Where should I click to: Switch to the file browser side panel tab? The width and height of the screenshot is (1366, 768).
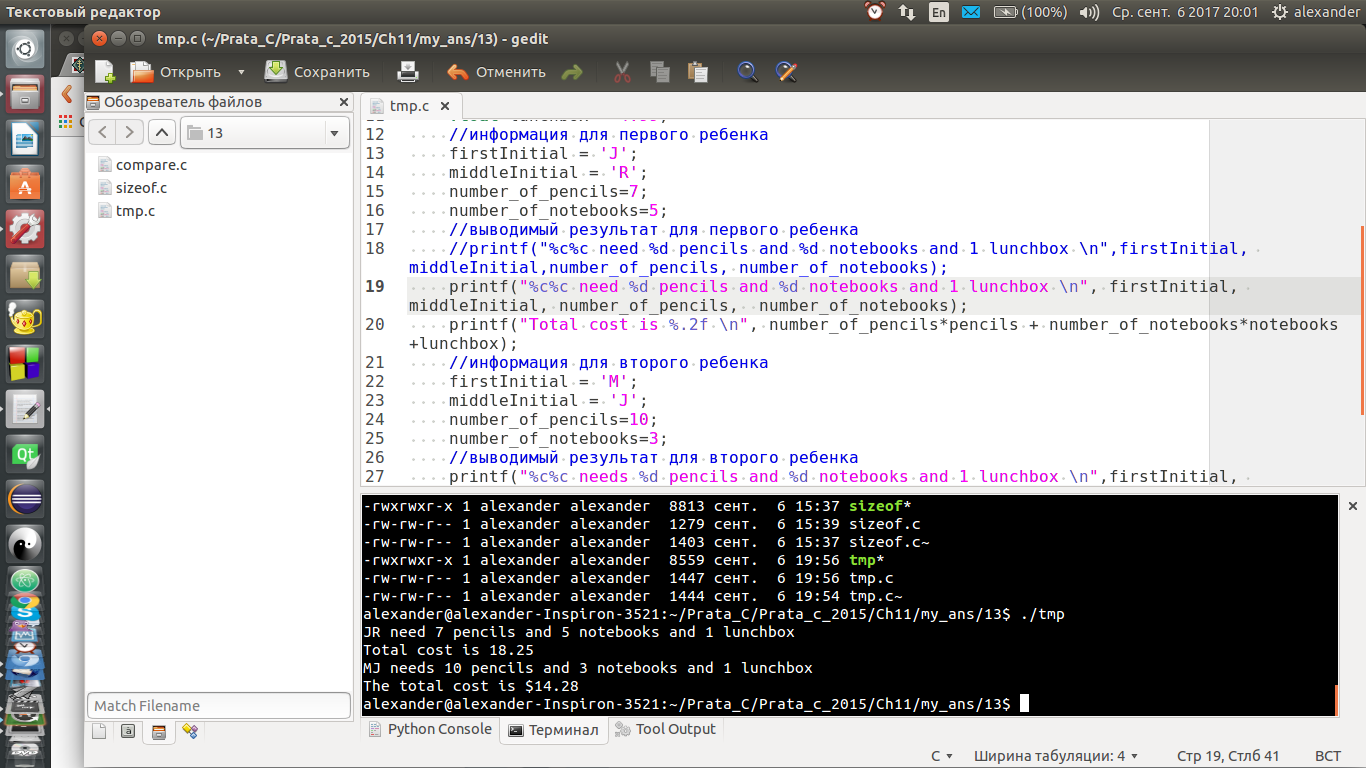point(159,732)
